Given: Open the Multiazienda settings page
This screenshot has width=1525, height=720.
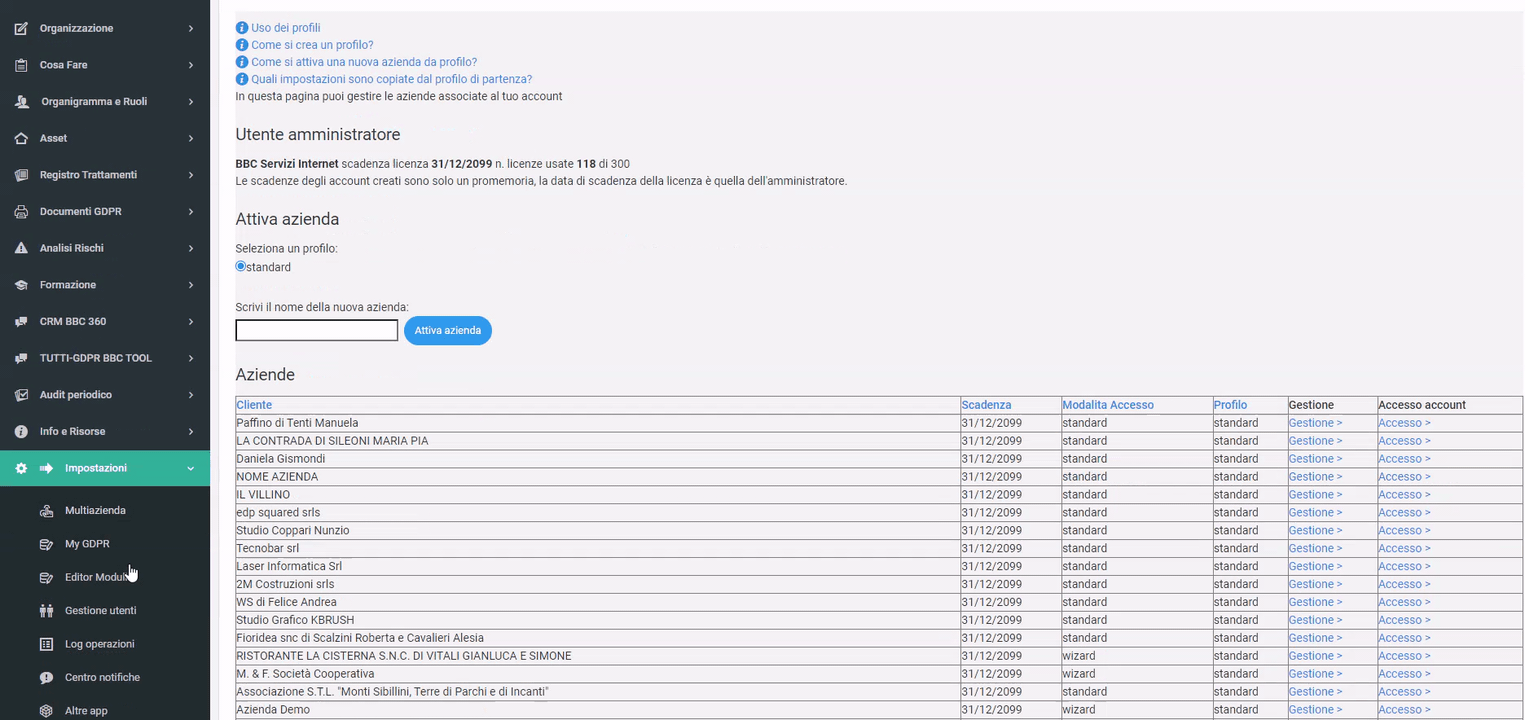Looking at the screenshot, I should (95, 511).
